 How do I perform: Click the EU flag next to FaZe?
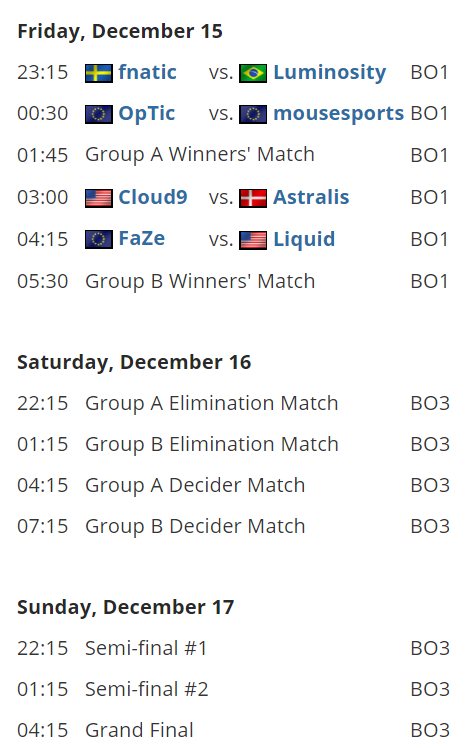coord(99,239)
